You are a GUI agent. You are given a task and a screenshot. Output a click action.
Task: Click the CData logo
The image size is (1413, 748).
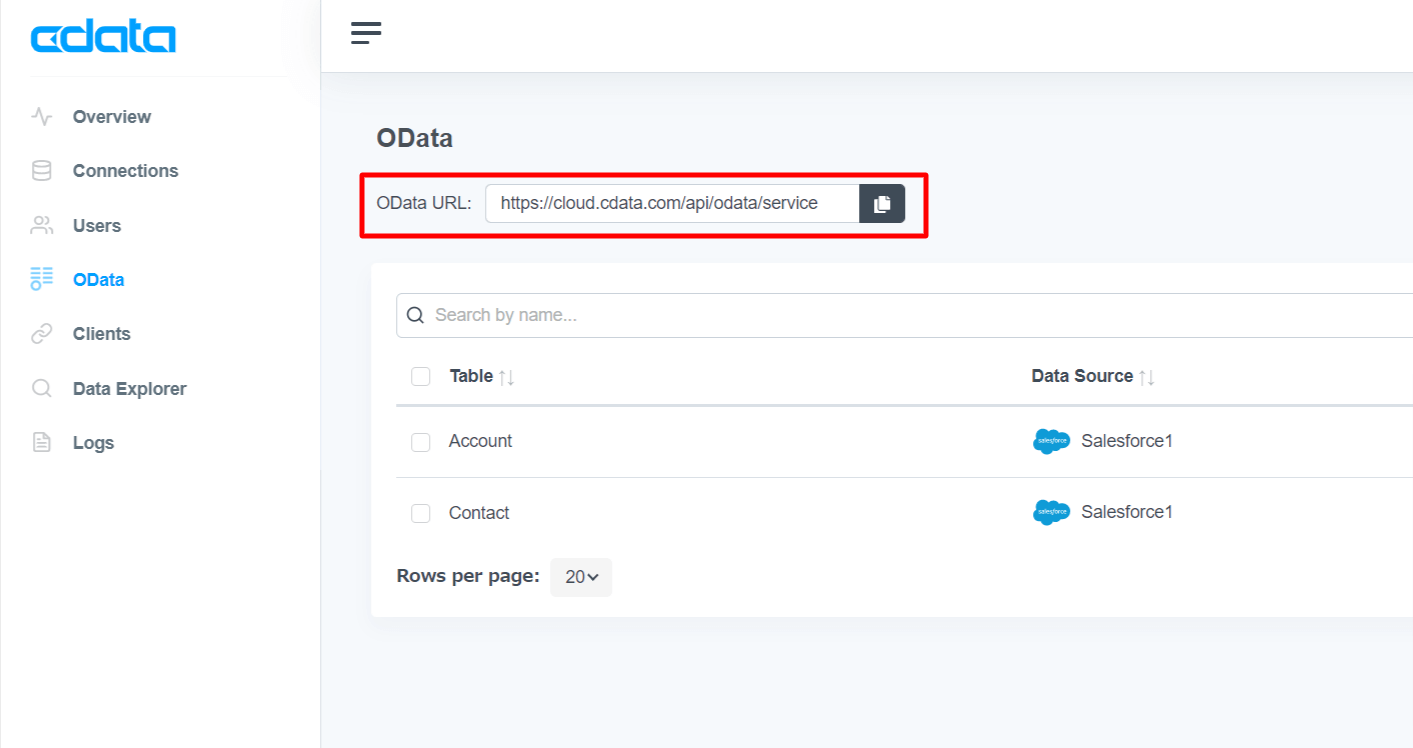103,38
